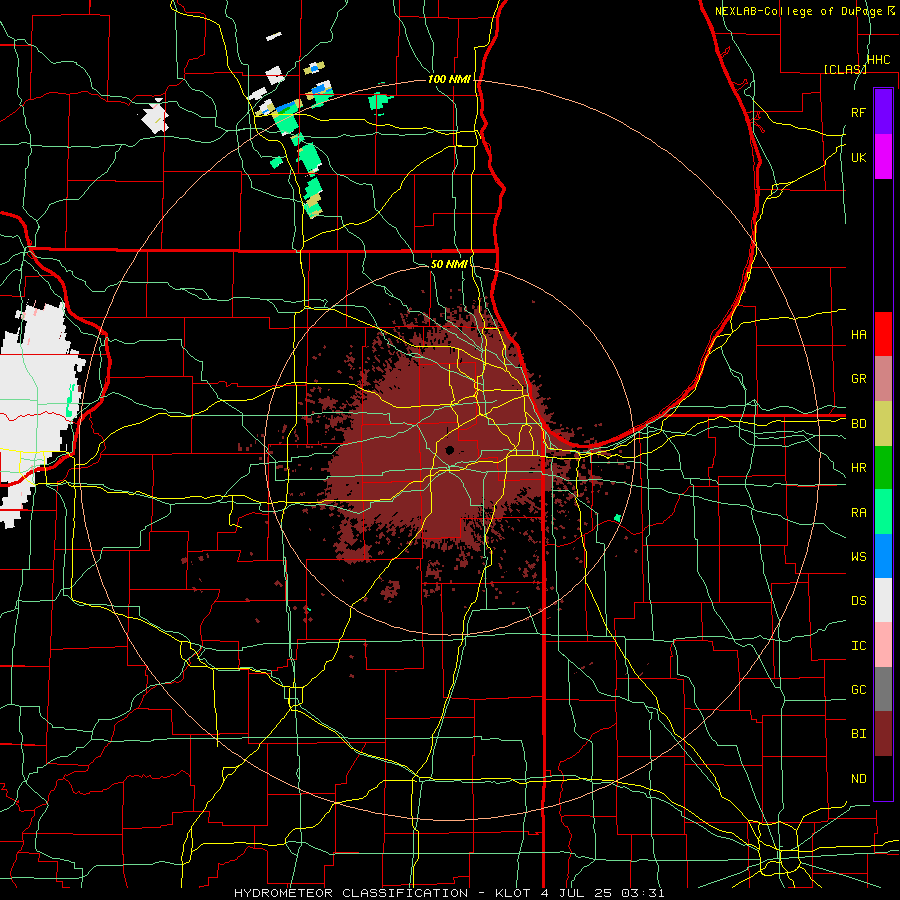The height and width of the screenshot is (900, 900).
Task: Click the green rain cell near 100 NMI label
Action: point(379,103)
